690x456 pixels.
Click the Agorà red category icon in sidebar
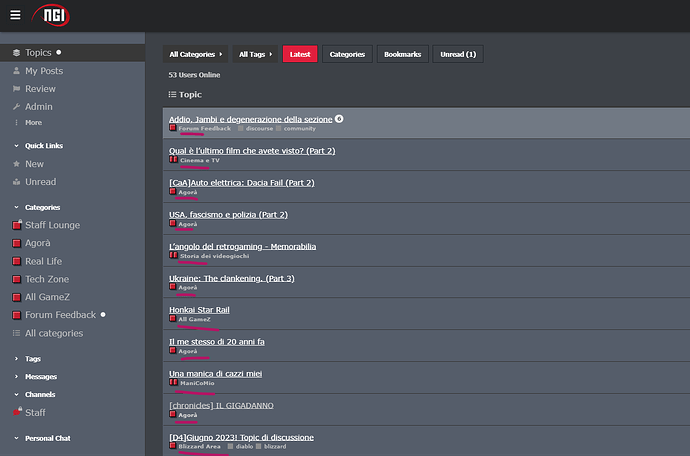coord(17,243)
